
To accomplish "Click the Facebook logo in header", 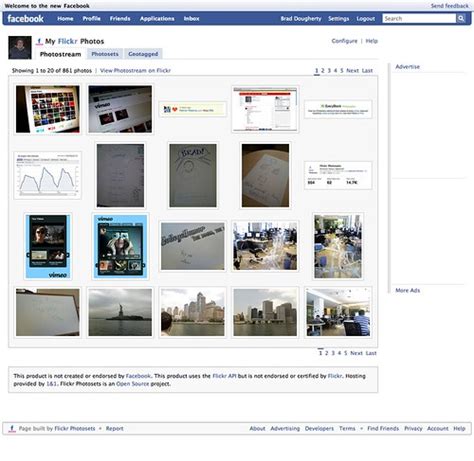I will (x=25, y=19).
